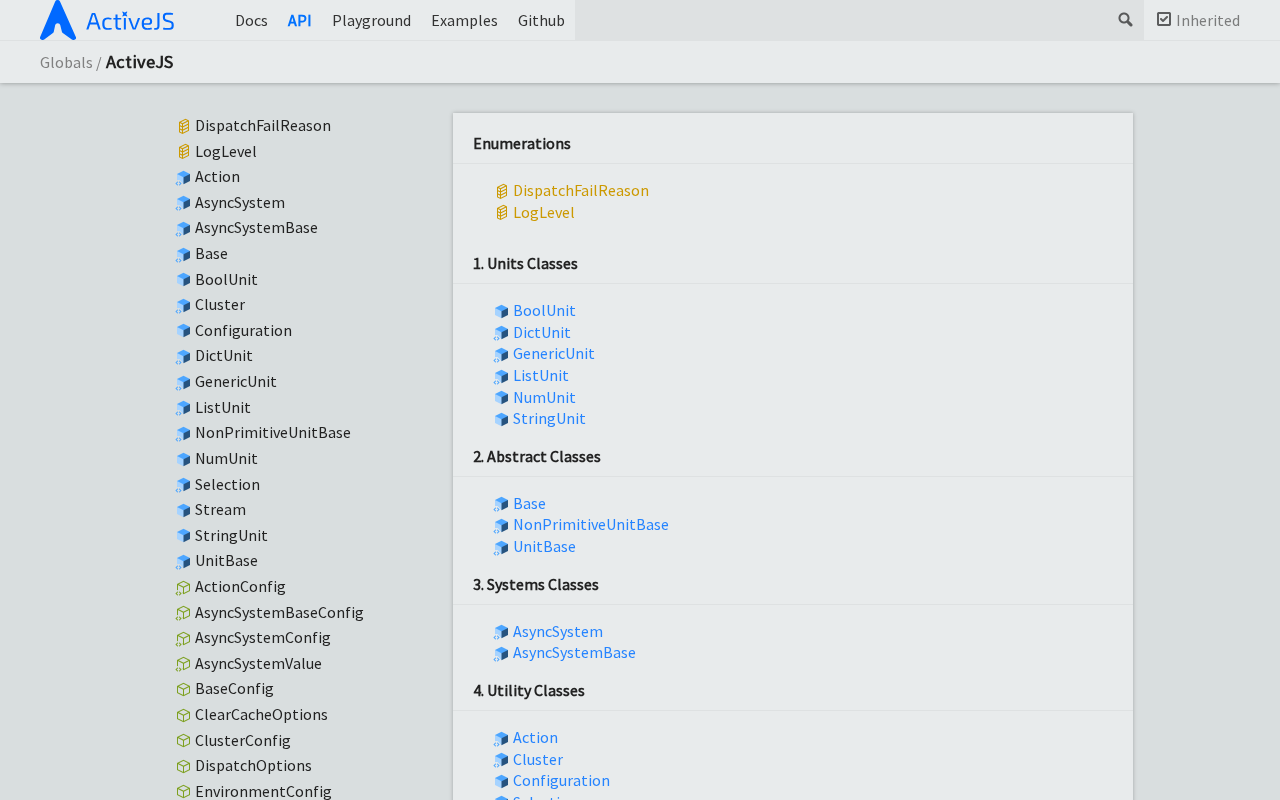
Task: Open the Examples navigation link
Action: 464,20
